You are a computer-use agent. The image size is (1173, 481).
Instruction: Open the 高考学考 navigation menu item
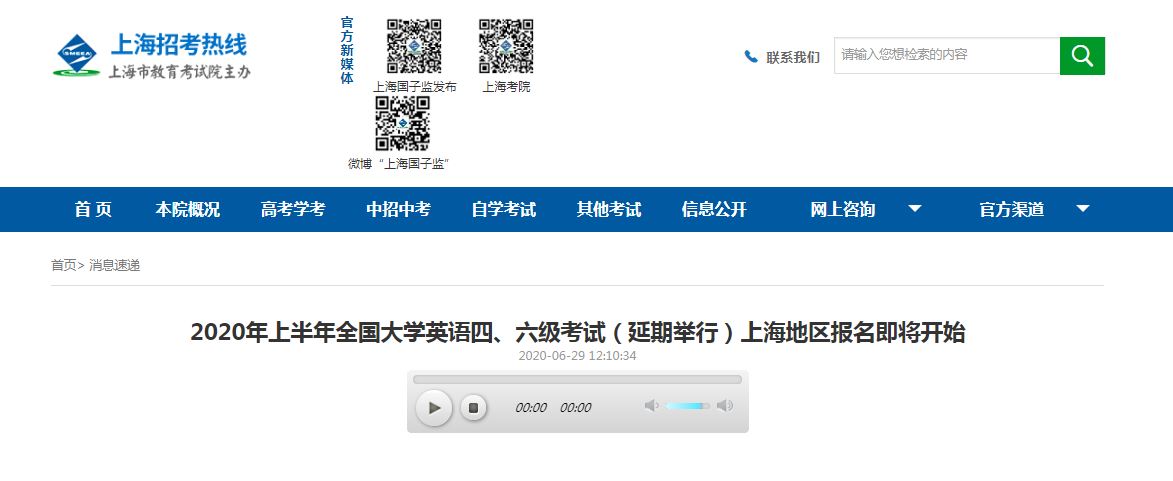point(293,209)
